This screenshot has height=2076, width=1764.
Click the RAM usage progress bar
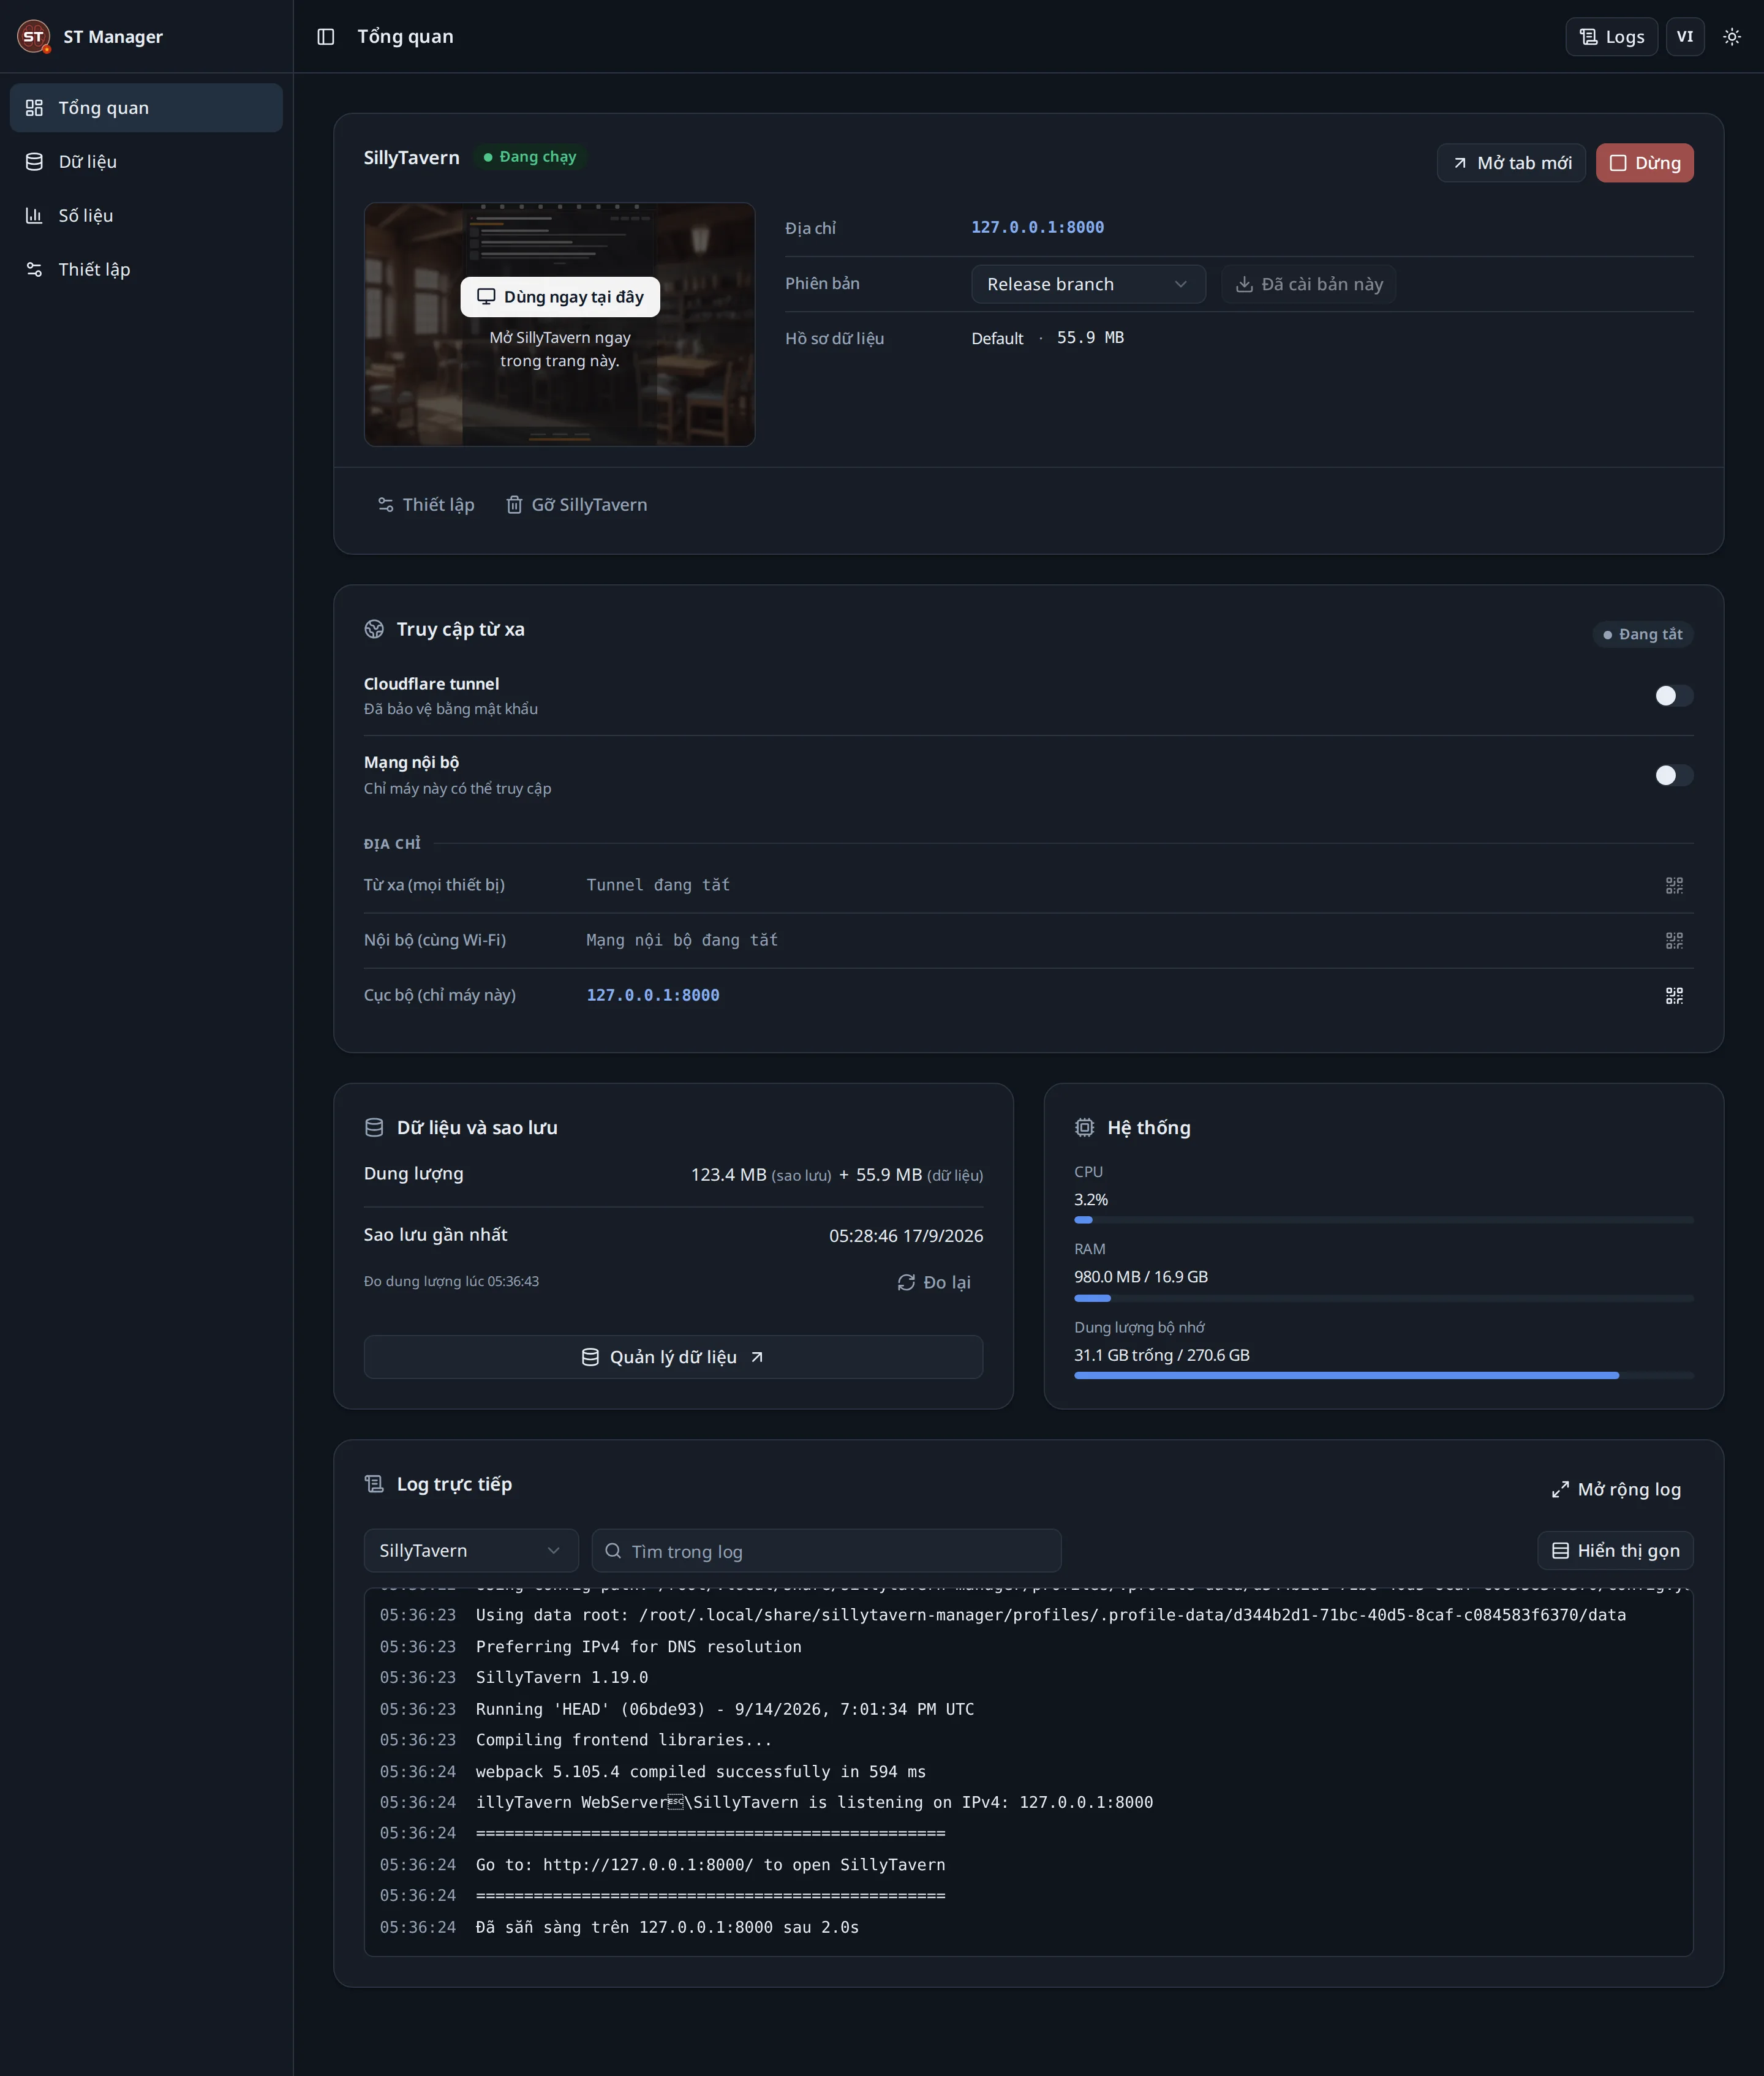(x=1384, y=1298)
